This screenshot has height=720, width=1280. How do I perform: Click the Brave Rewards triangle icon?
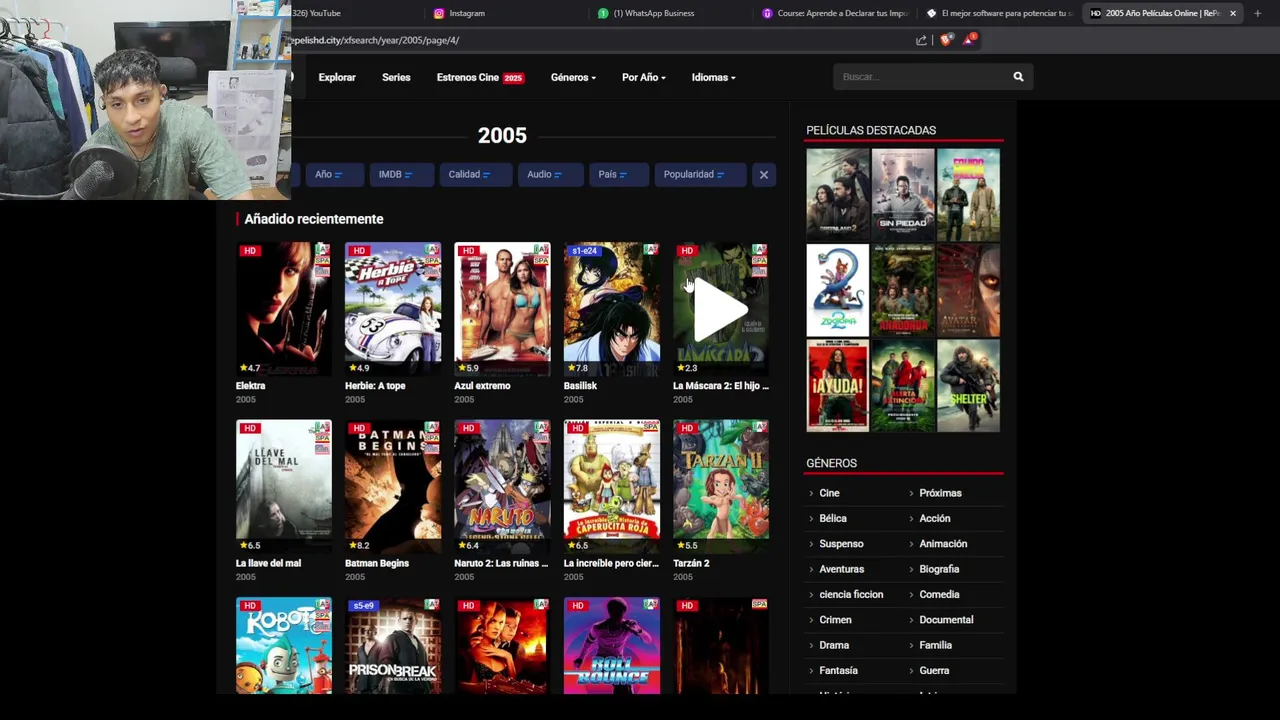[969, 40]
